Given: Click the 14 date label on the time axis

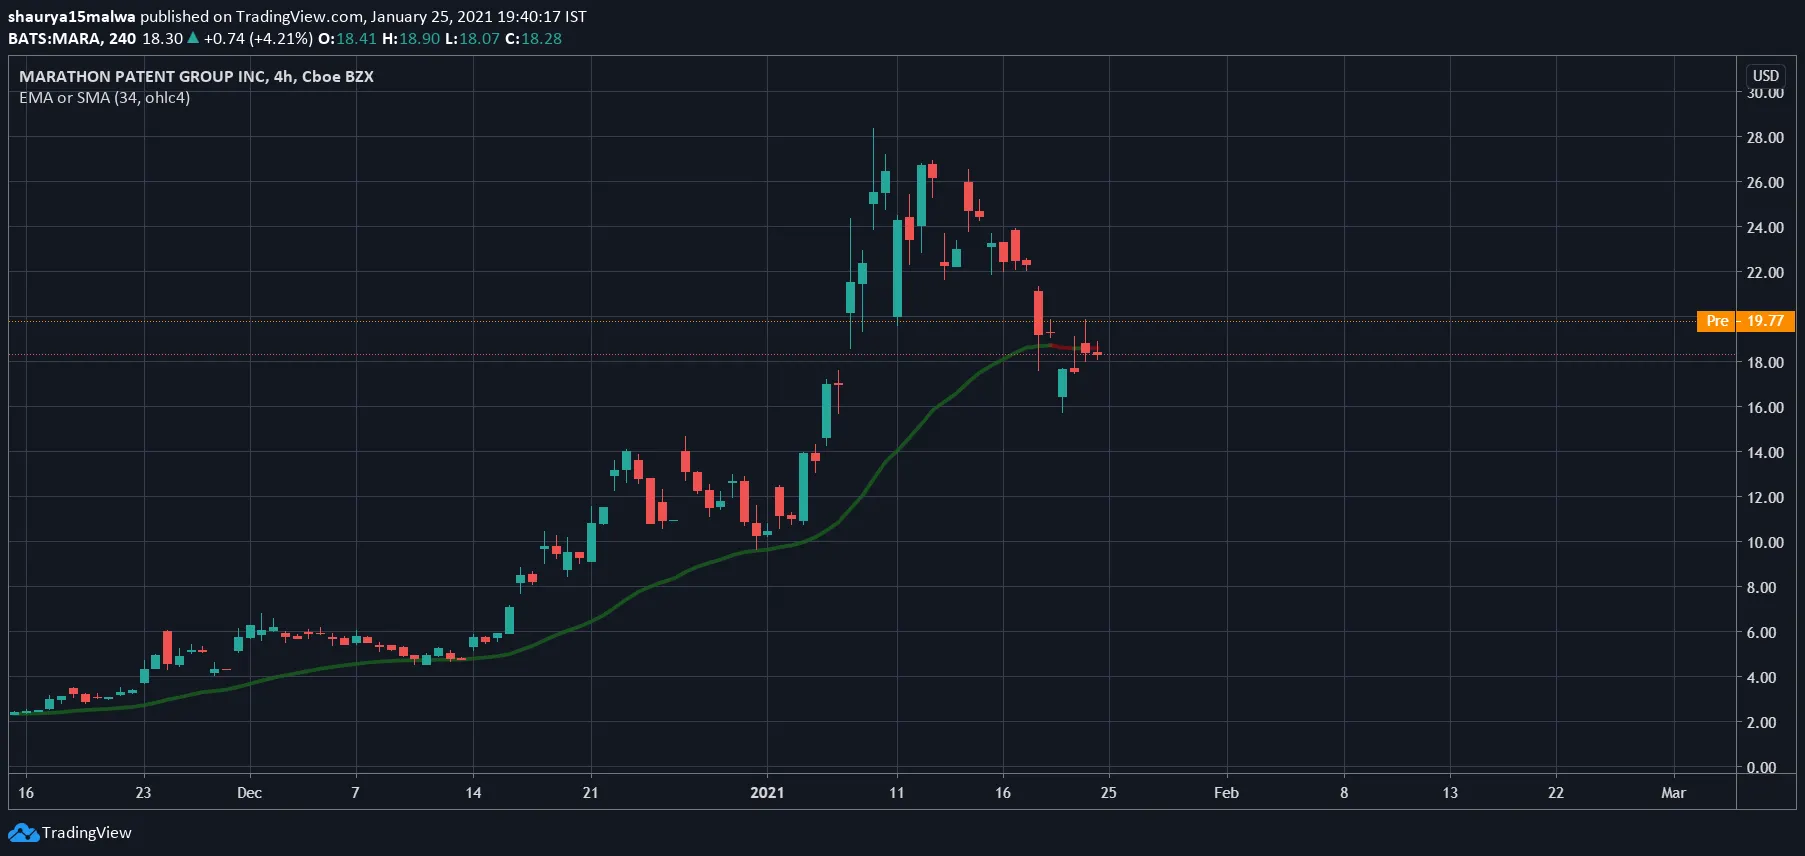Looking at the screenshot, I should click(473, 793).
